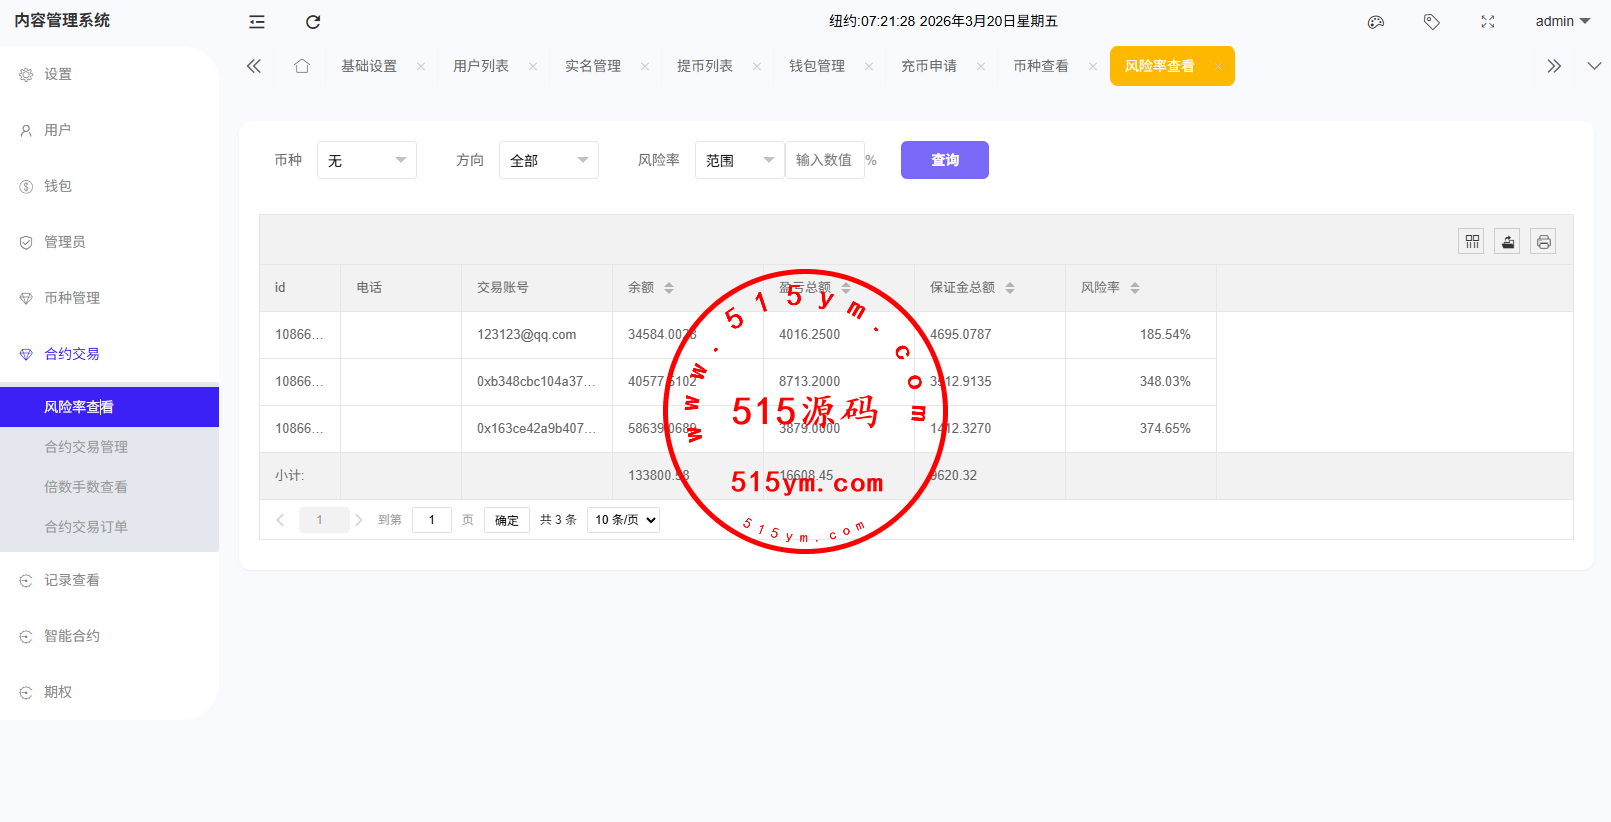This screenshot has height=822, width=1611.
Task: Go to home tab icon
Action: pyautogui.click(x=302, y=66)
